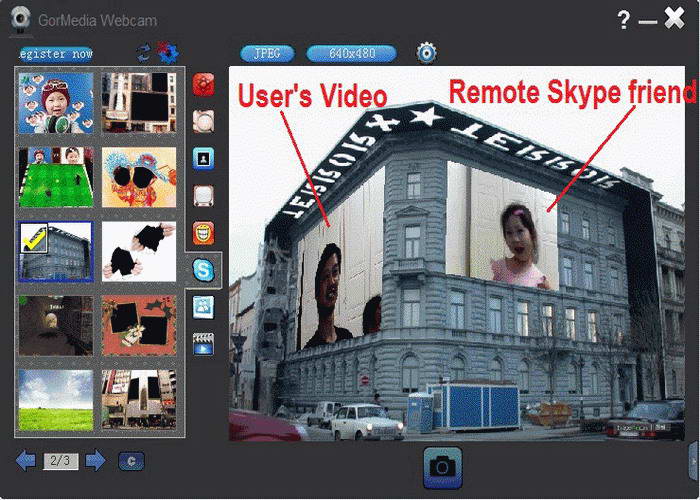Open the Skype effects tab in sidebar

click(x=203, y=270)
